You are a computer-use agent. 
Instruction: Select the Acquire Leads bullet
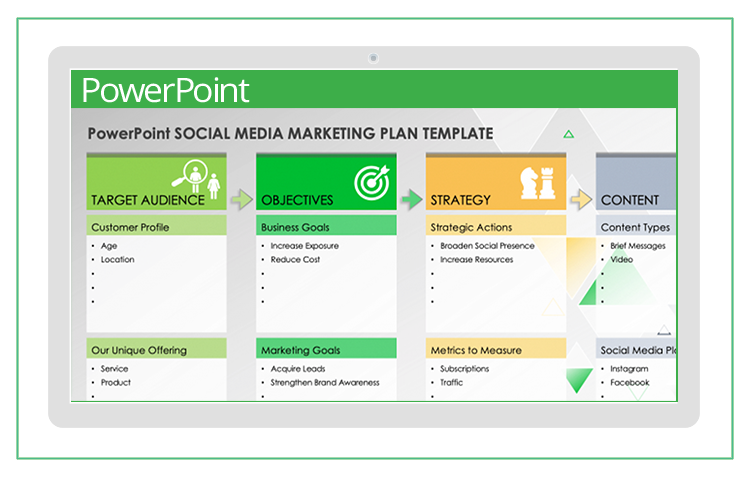298,369
